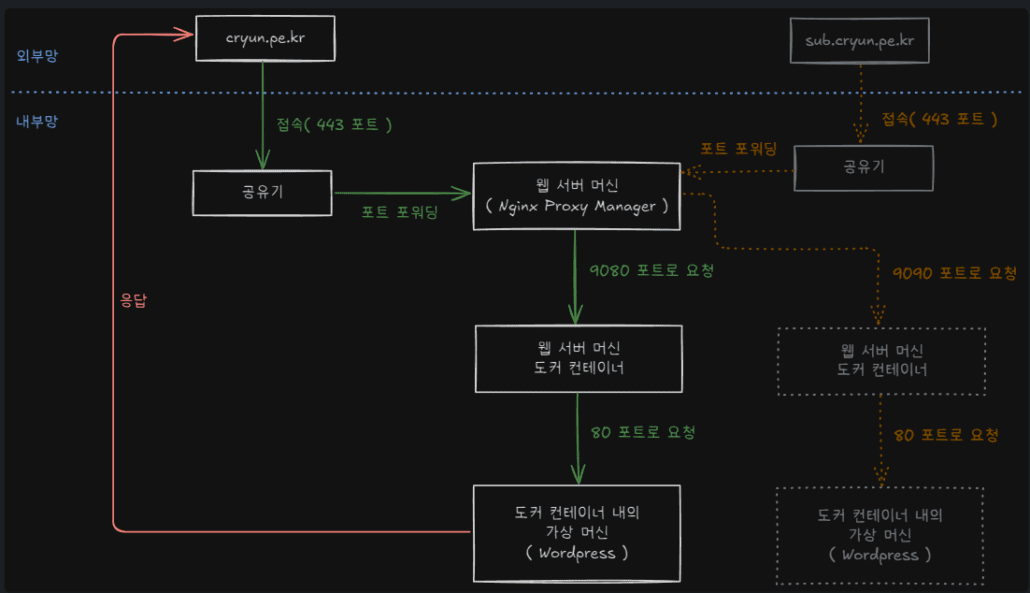Click the 9090 포트로 요청 label
Viewport: 1030px width, 593px height.
954,273
